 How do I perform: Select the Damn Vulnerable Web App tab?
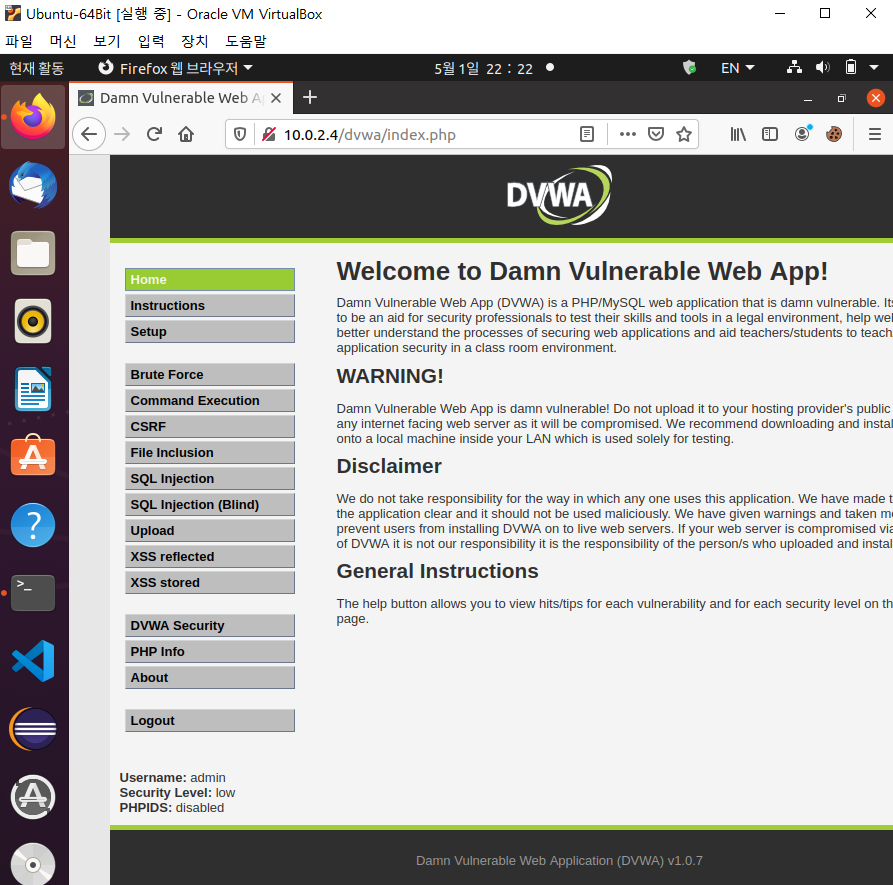coord(181,98)
